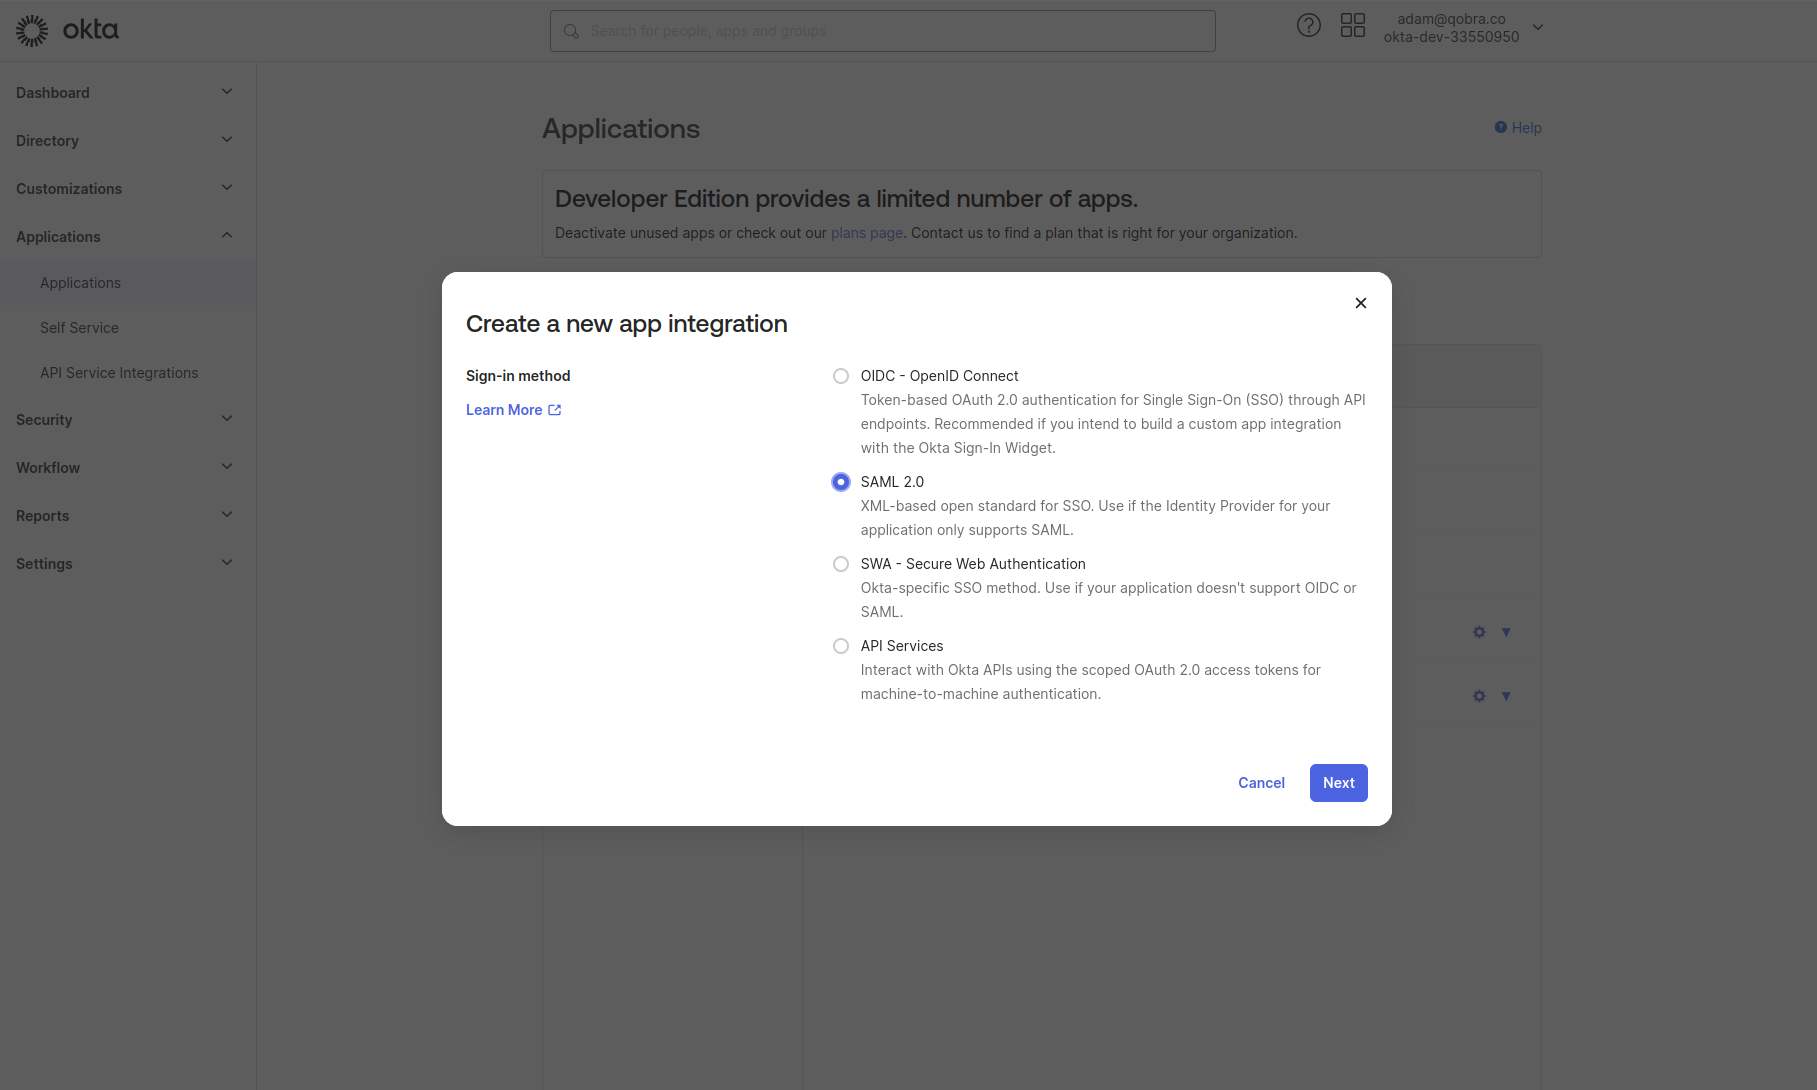Close the Create app integration dialog
Viewport: 1817px width, 1090px height.
(x=1360, y=303)
